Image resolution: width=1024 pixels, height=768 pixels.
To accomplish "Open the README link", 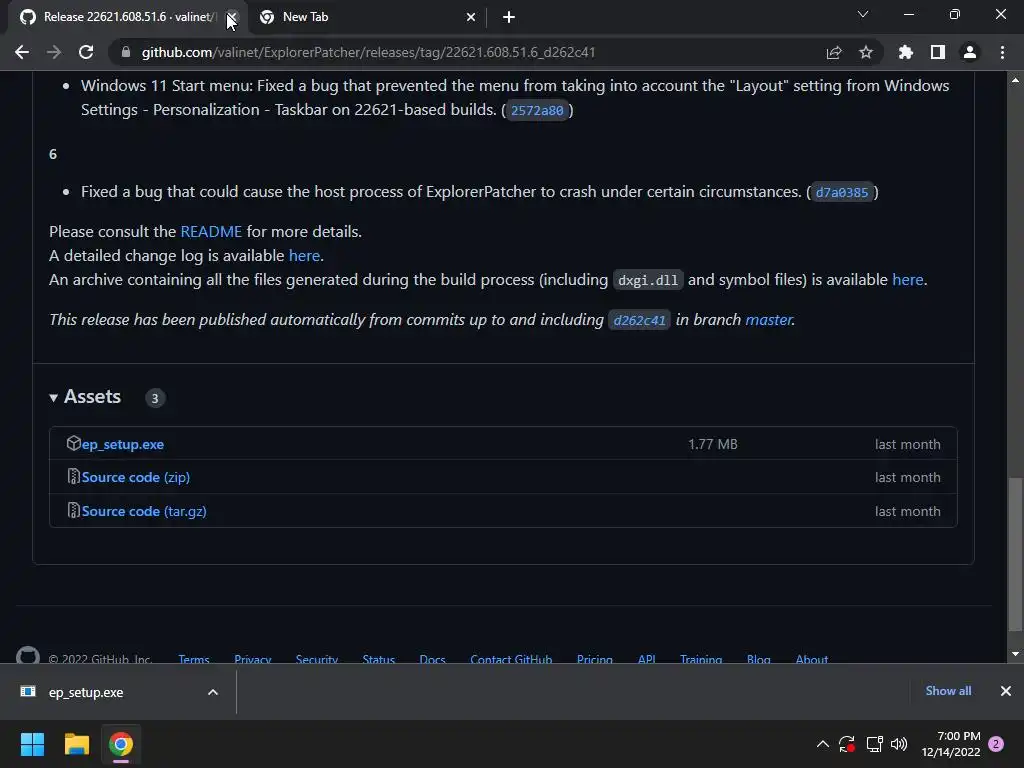I will coord(211,232).
